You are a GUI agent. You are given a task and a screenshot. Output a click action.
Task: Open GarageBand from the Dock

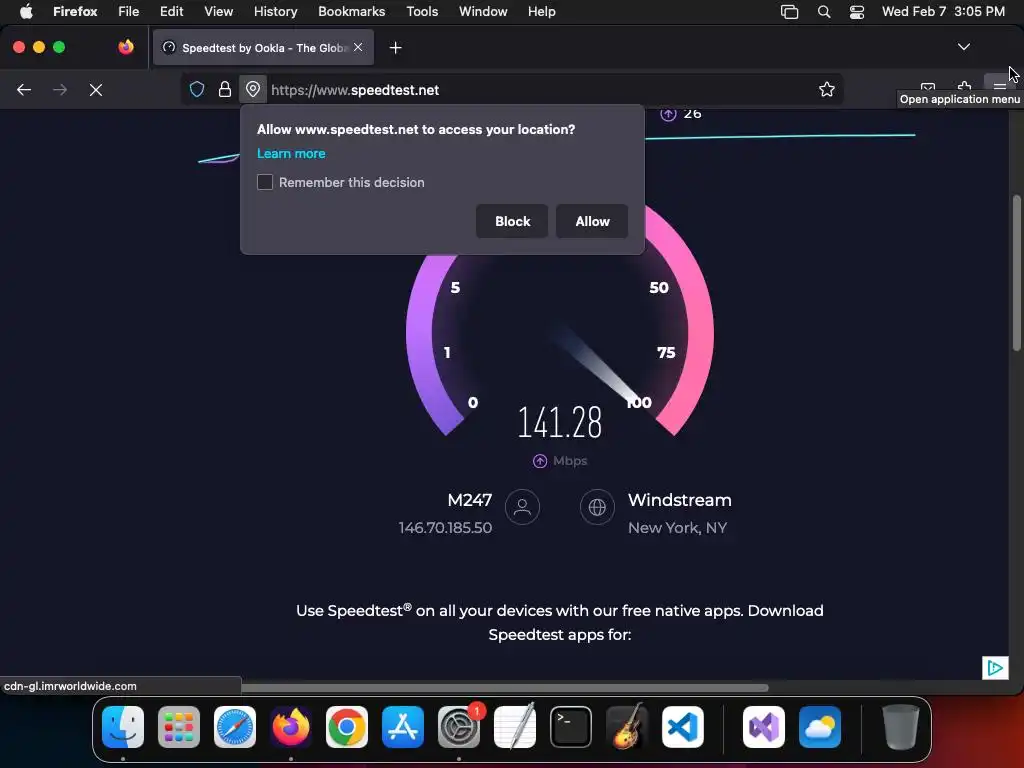point(627,727)
